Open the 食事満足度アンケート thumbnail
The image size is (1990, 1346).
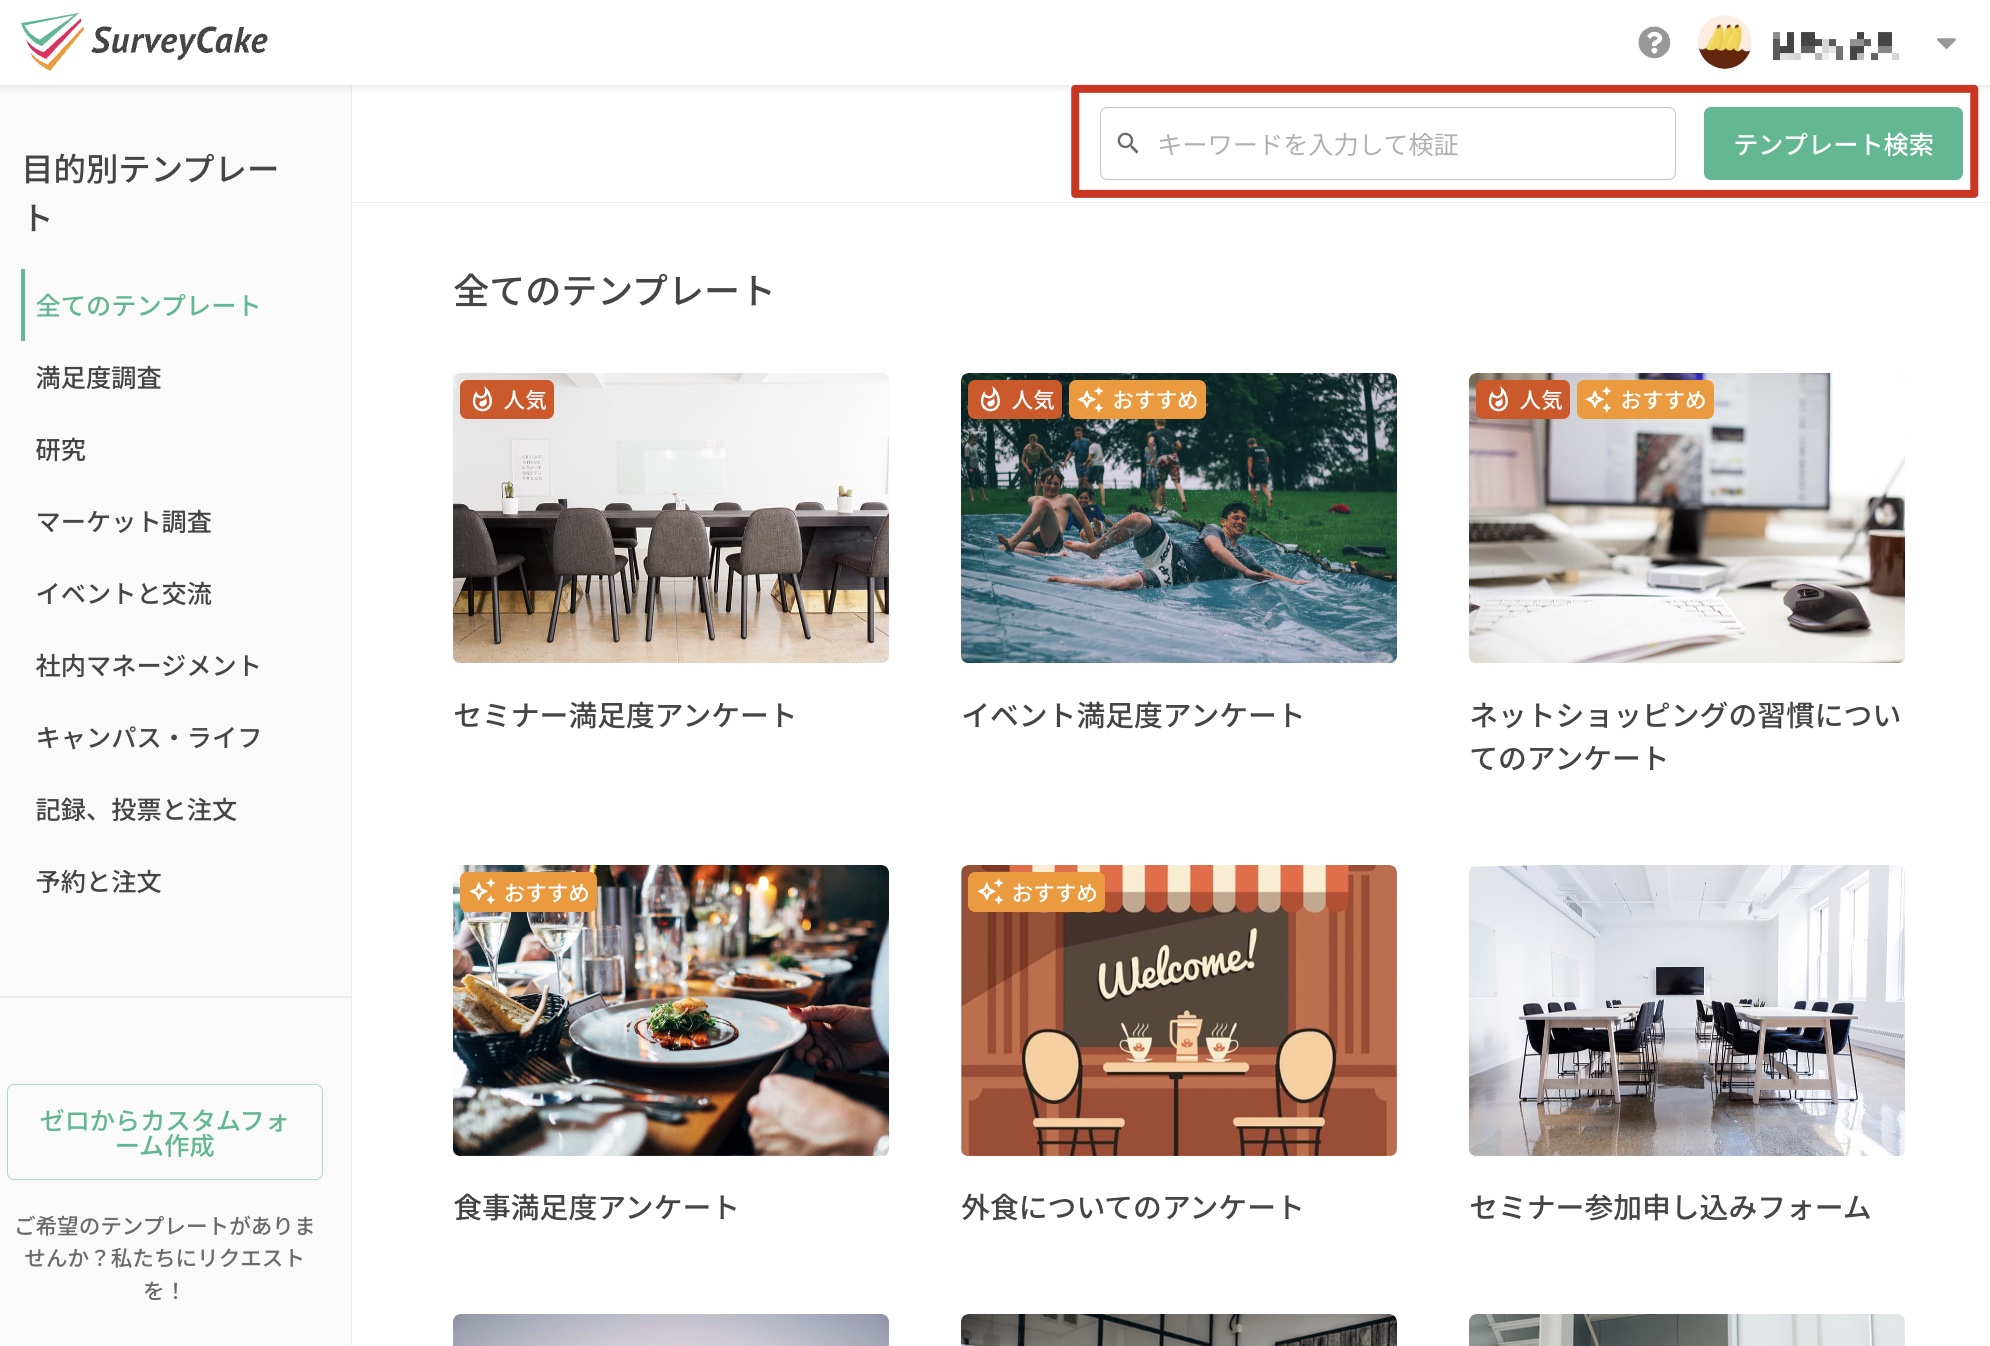671,1010
